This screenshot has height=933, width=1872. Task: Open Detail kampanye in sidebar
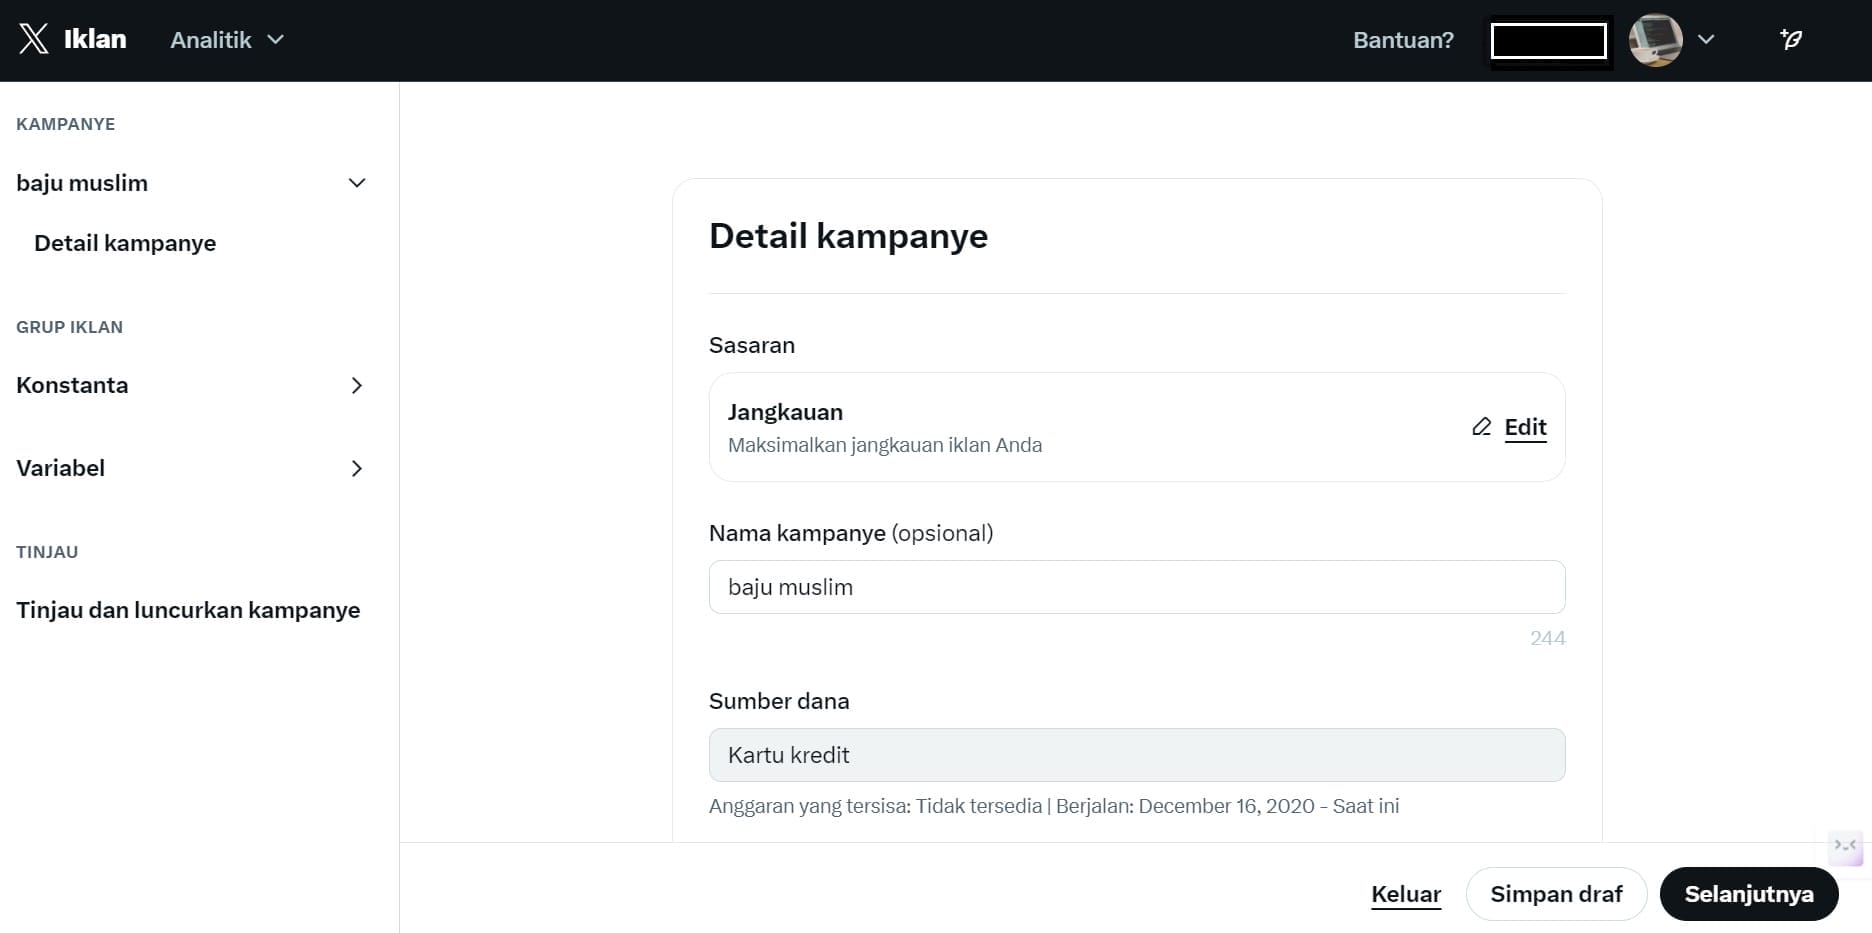click(125, 243)
